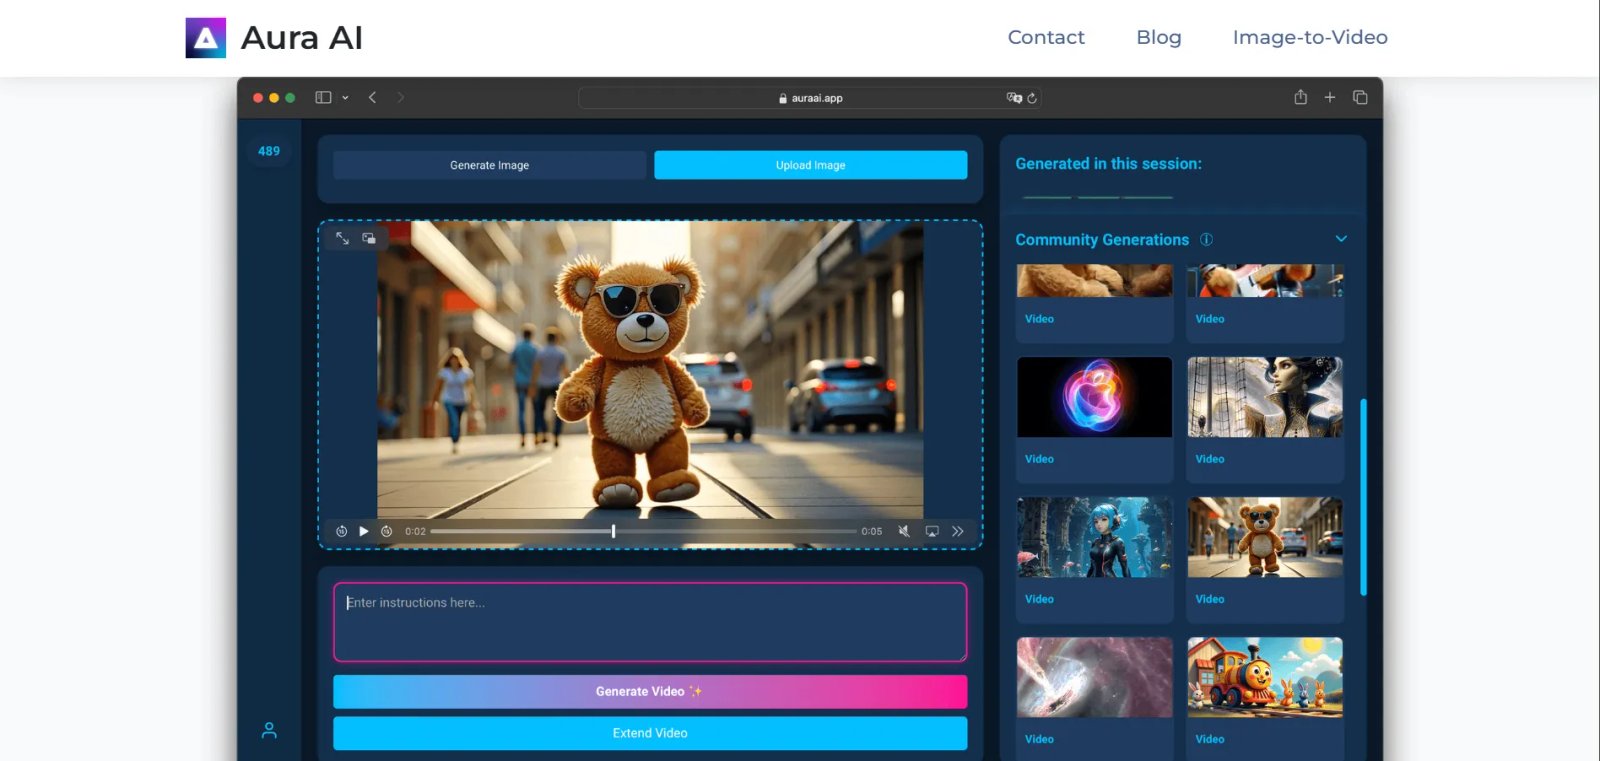Open sidebar options dropdown arrow
The height and width of the screenshot is (761, 1600).
coord(346,98)
